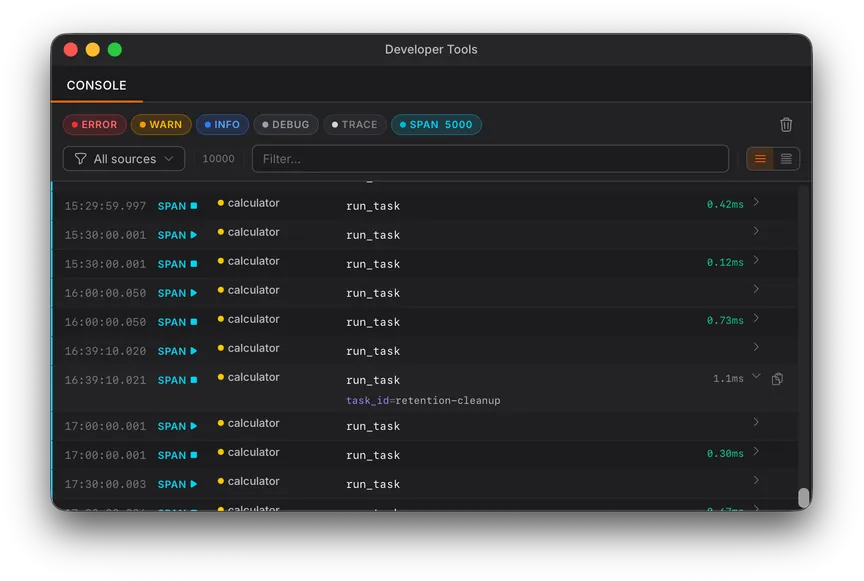Close the Developer Tools window

click(x=71, y=50)
